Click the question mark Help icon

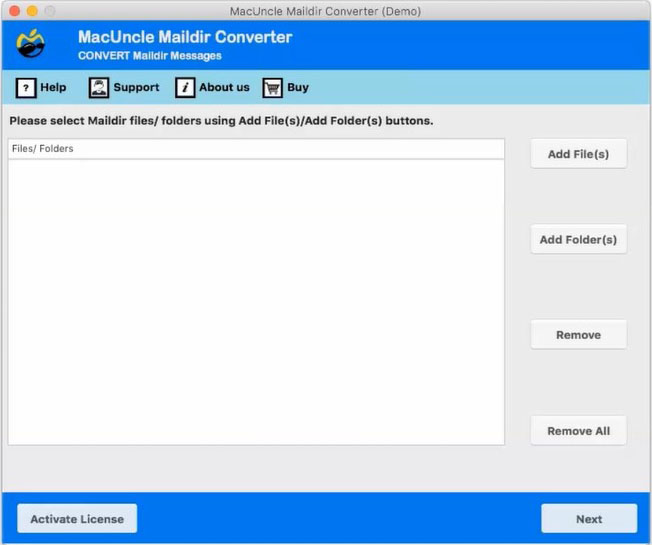[26, 88]
